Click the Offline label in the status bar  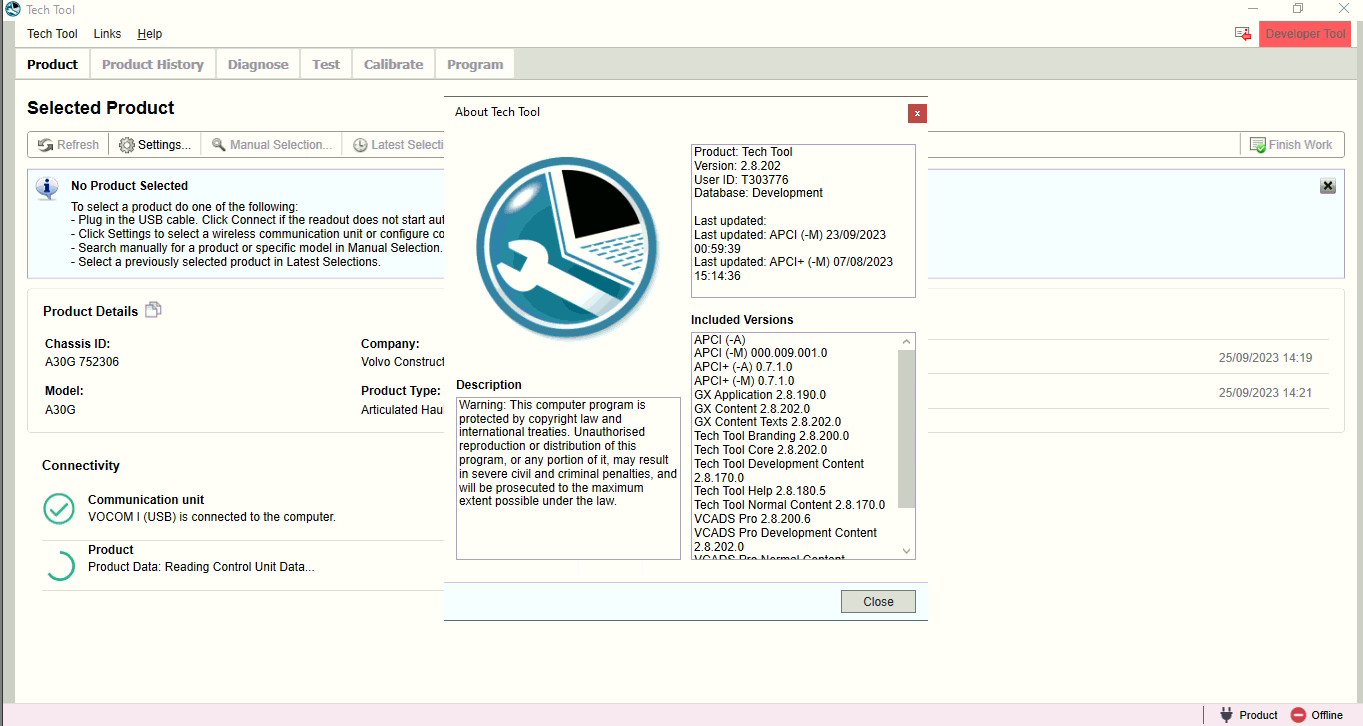pyautogui.click(x=1327, y=715)
